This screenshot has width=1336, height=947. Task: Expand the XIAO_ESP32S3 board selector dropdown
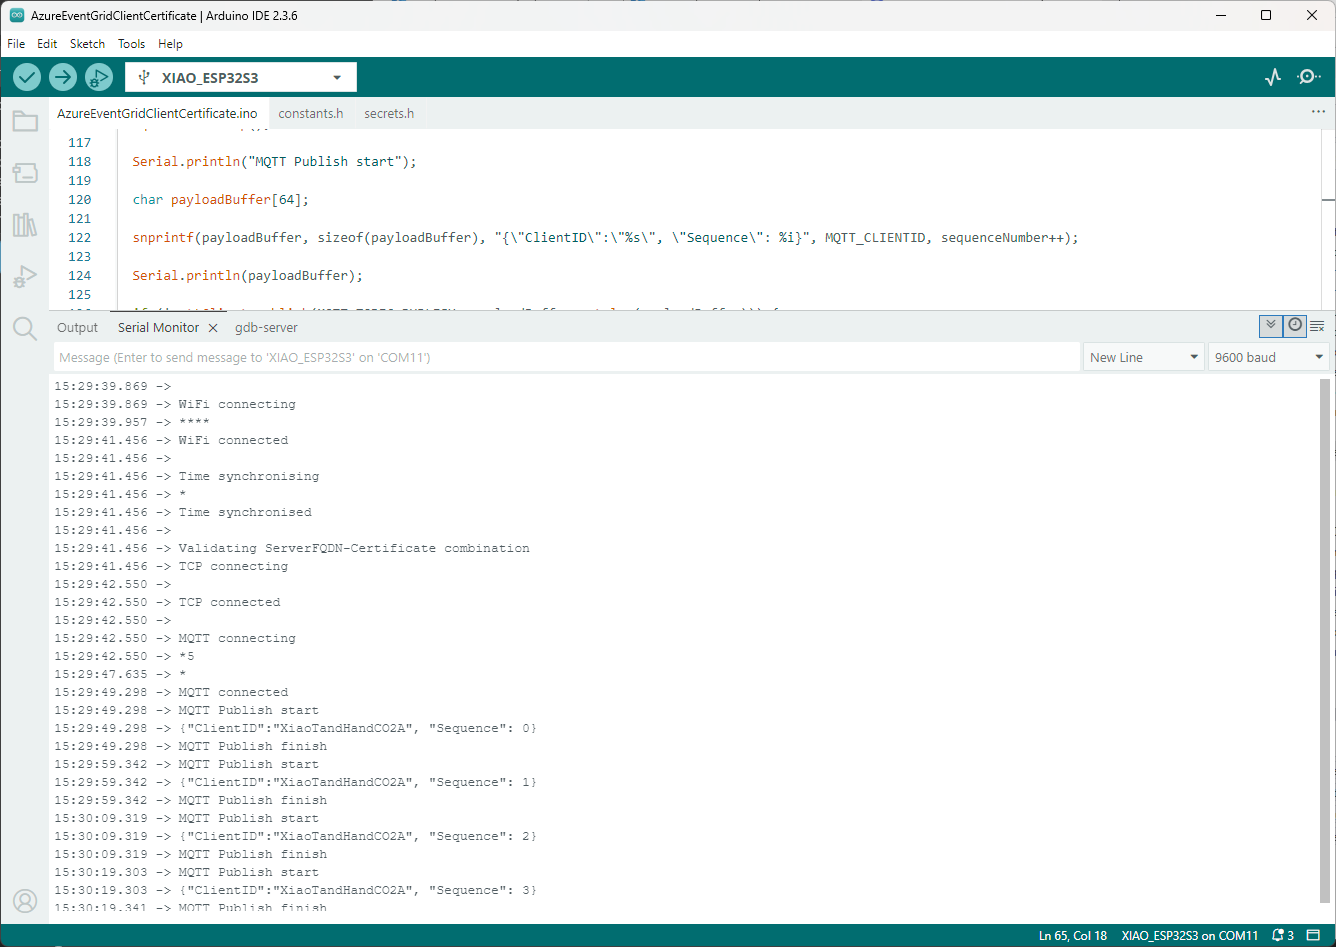[241, 77]
